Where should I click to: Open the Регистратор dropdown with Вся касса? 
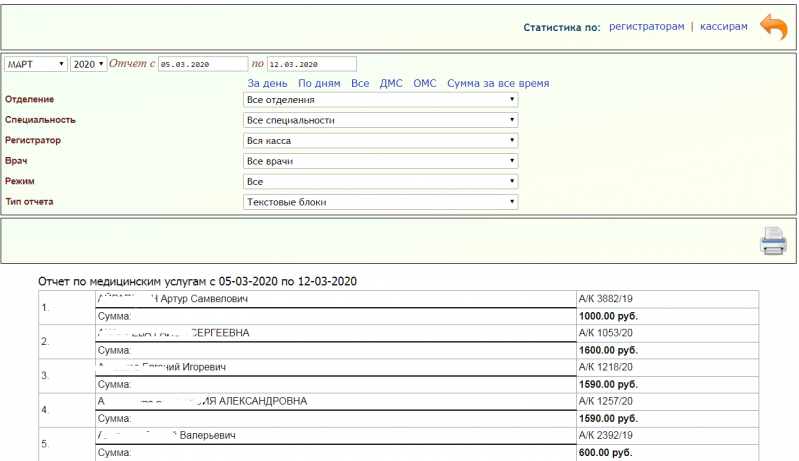pos(381,141)
